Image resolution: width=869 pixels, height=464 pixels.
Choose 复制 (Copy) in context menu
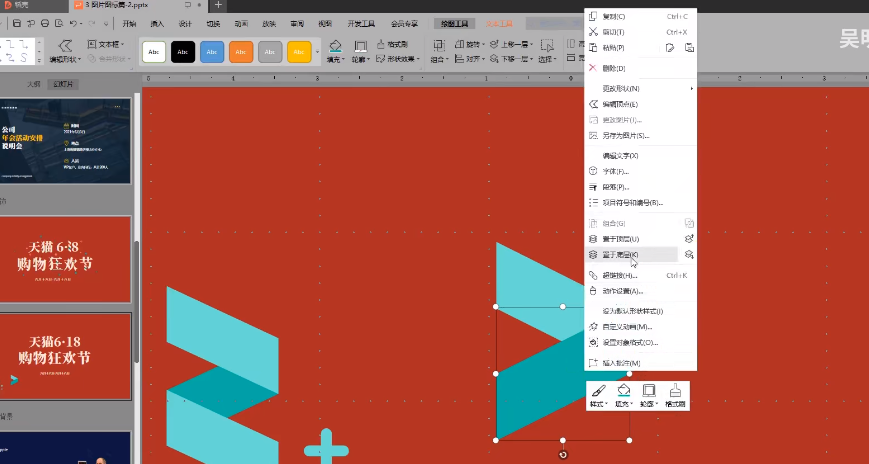[641, 17]
